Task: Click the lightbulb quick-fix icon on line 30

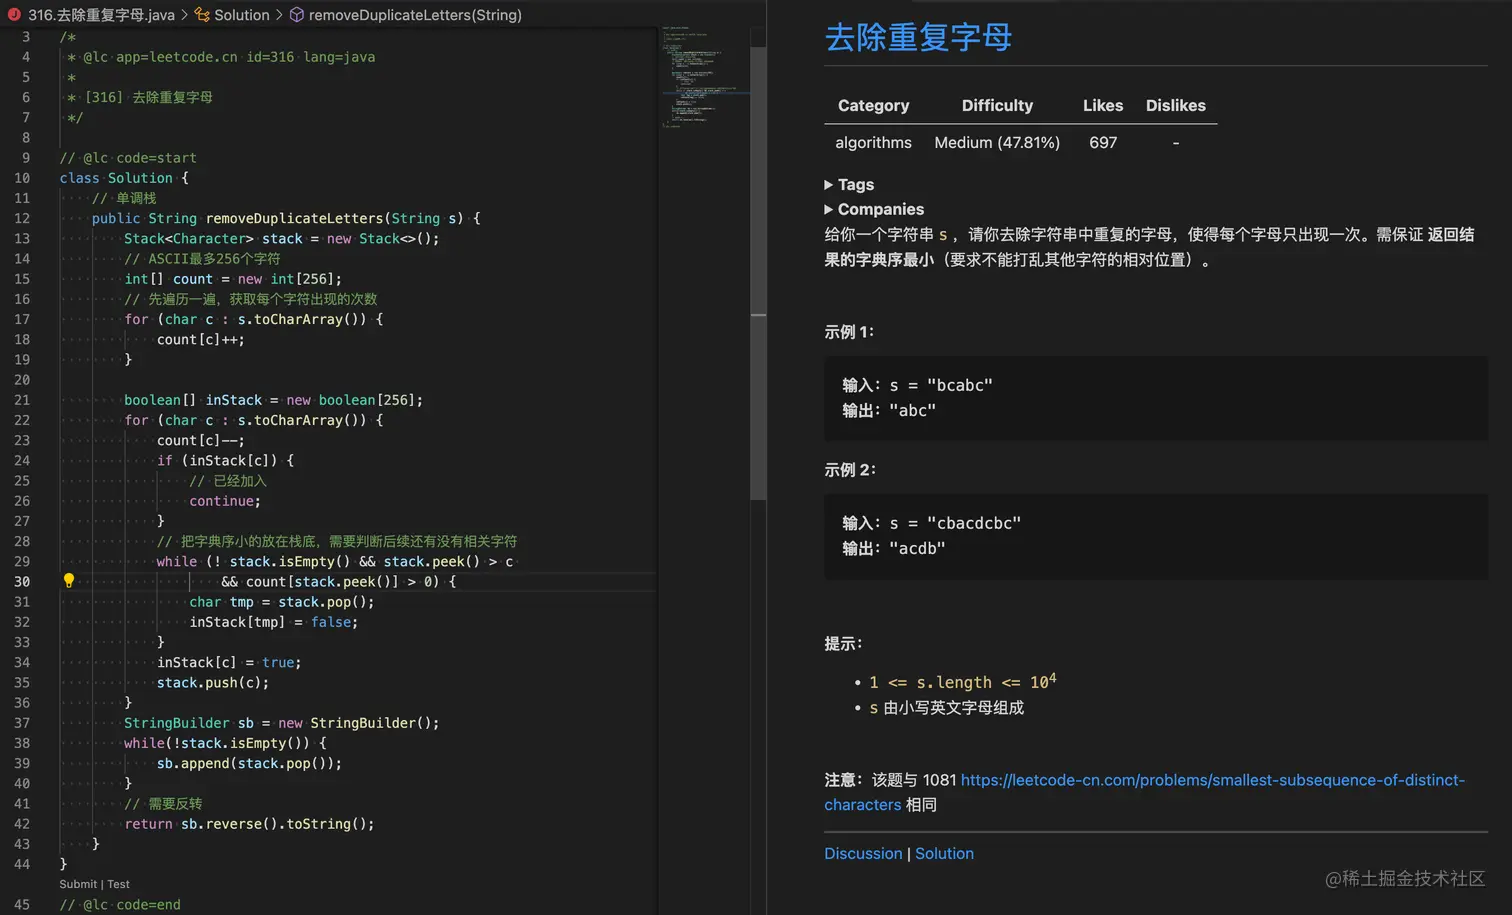Action: (69, 581)
